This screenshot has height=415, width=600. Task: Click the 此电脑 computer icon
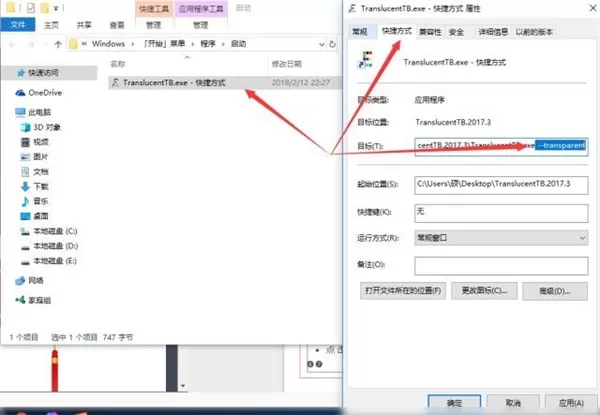pyautogui.click(x=20, y=112)
